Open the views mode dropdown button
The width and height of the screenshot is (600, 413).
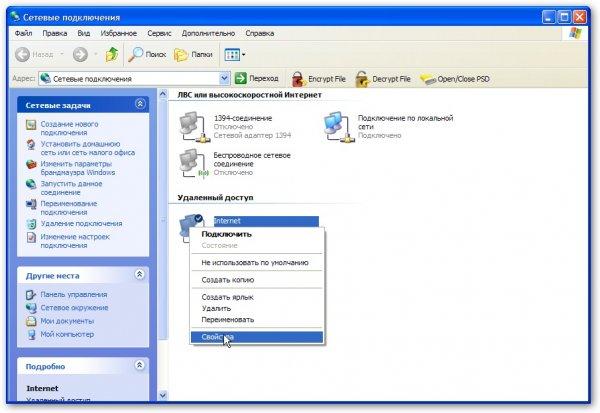(234, 54)
